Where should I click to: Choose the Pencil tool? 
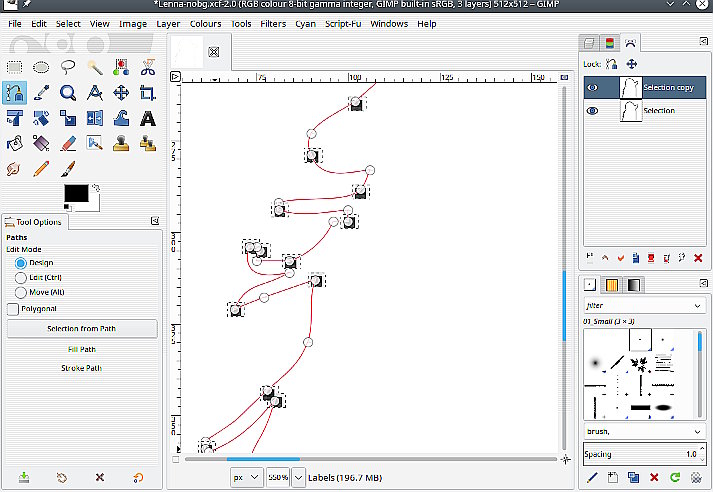point(41,169)
